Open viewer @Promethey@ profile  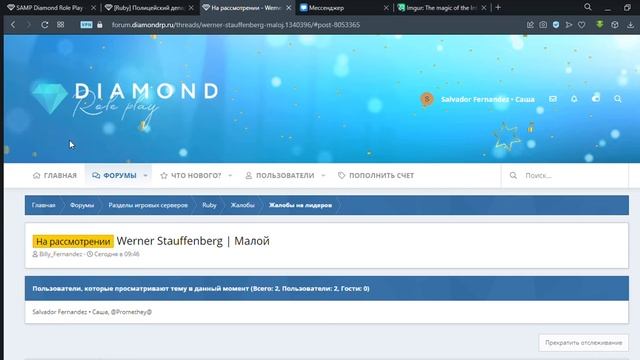click(x=131, y=312)
